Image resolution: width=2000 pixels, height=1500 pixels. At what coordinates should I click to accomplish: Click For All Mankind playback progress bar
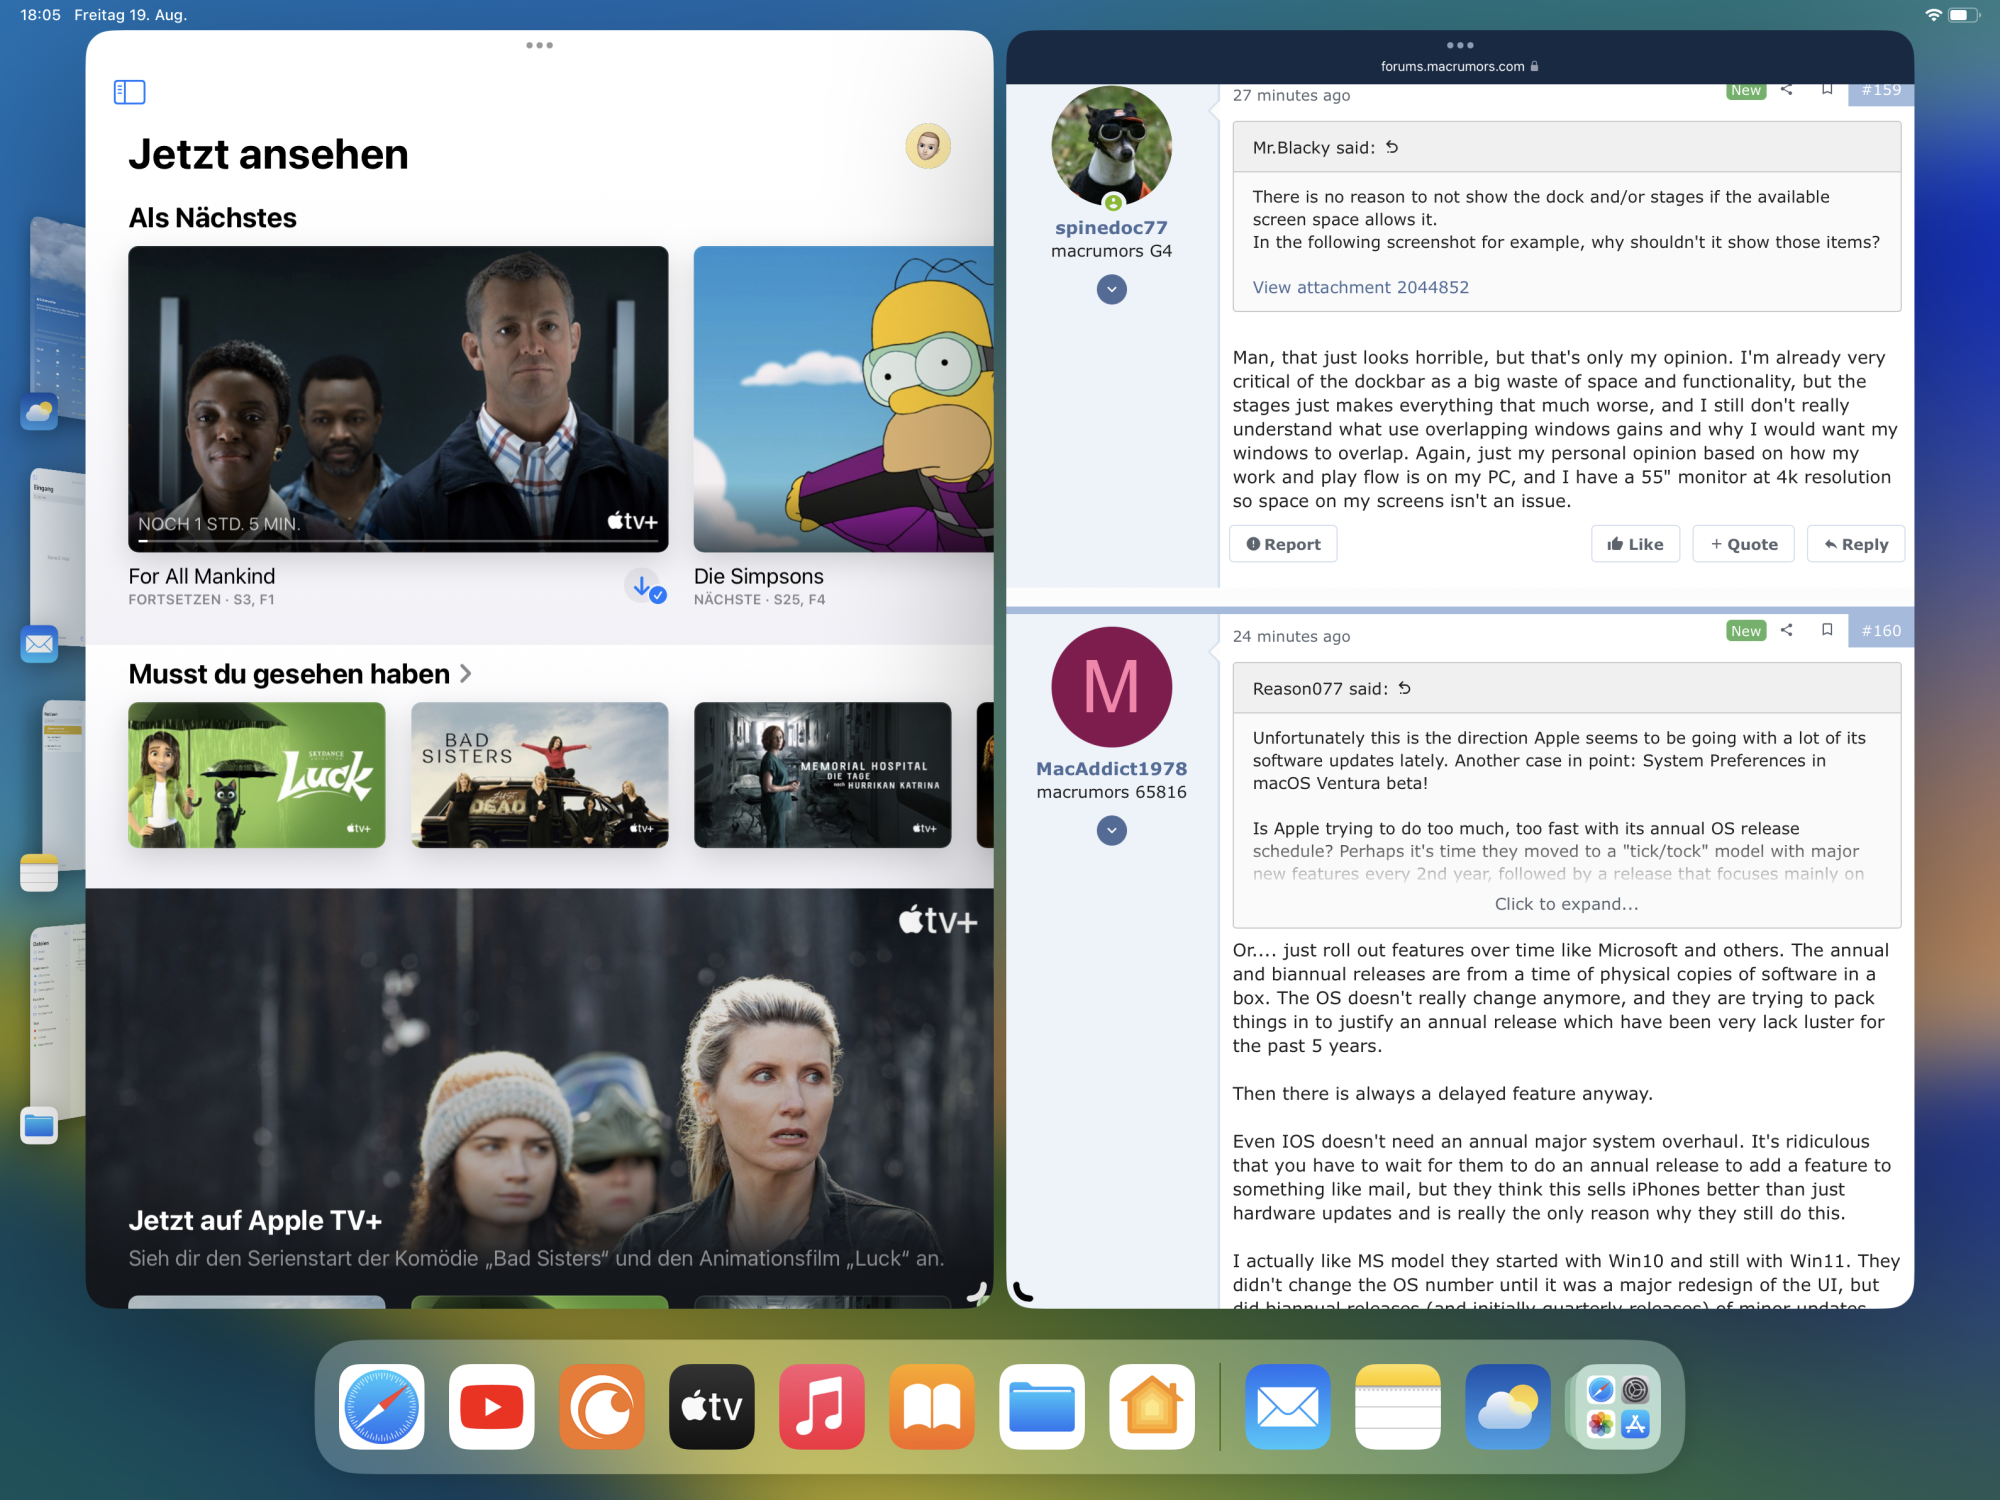pyautogui.click(x=398, y=542)
